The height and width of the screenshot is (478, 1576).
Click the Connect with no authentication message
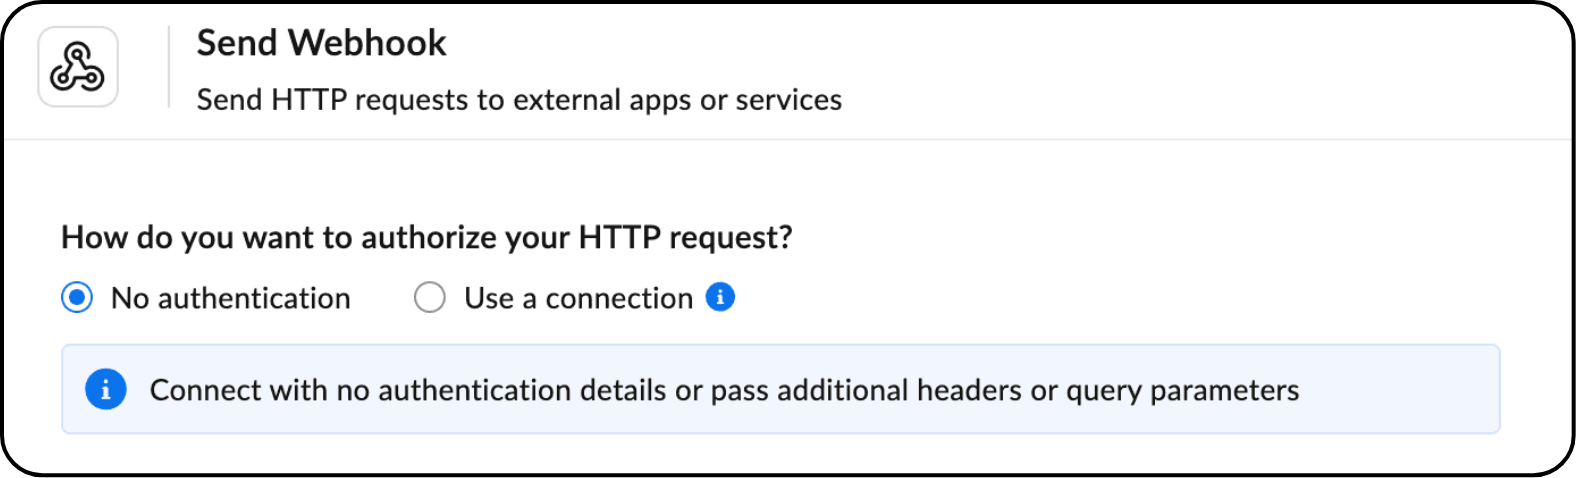724,390
